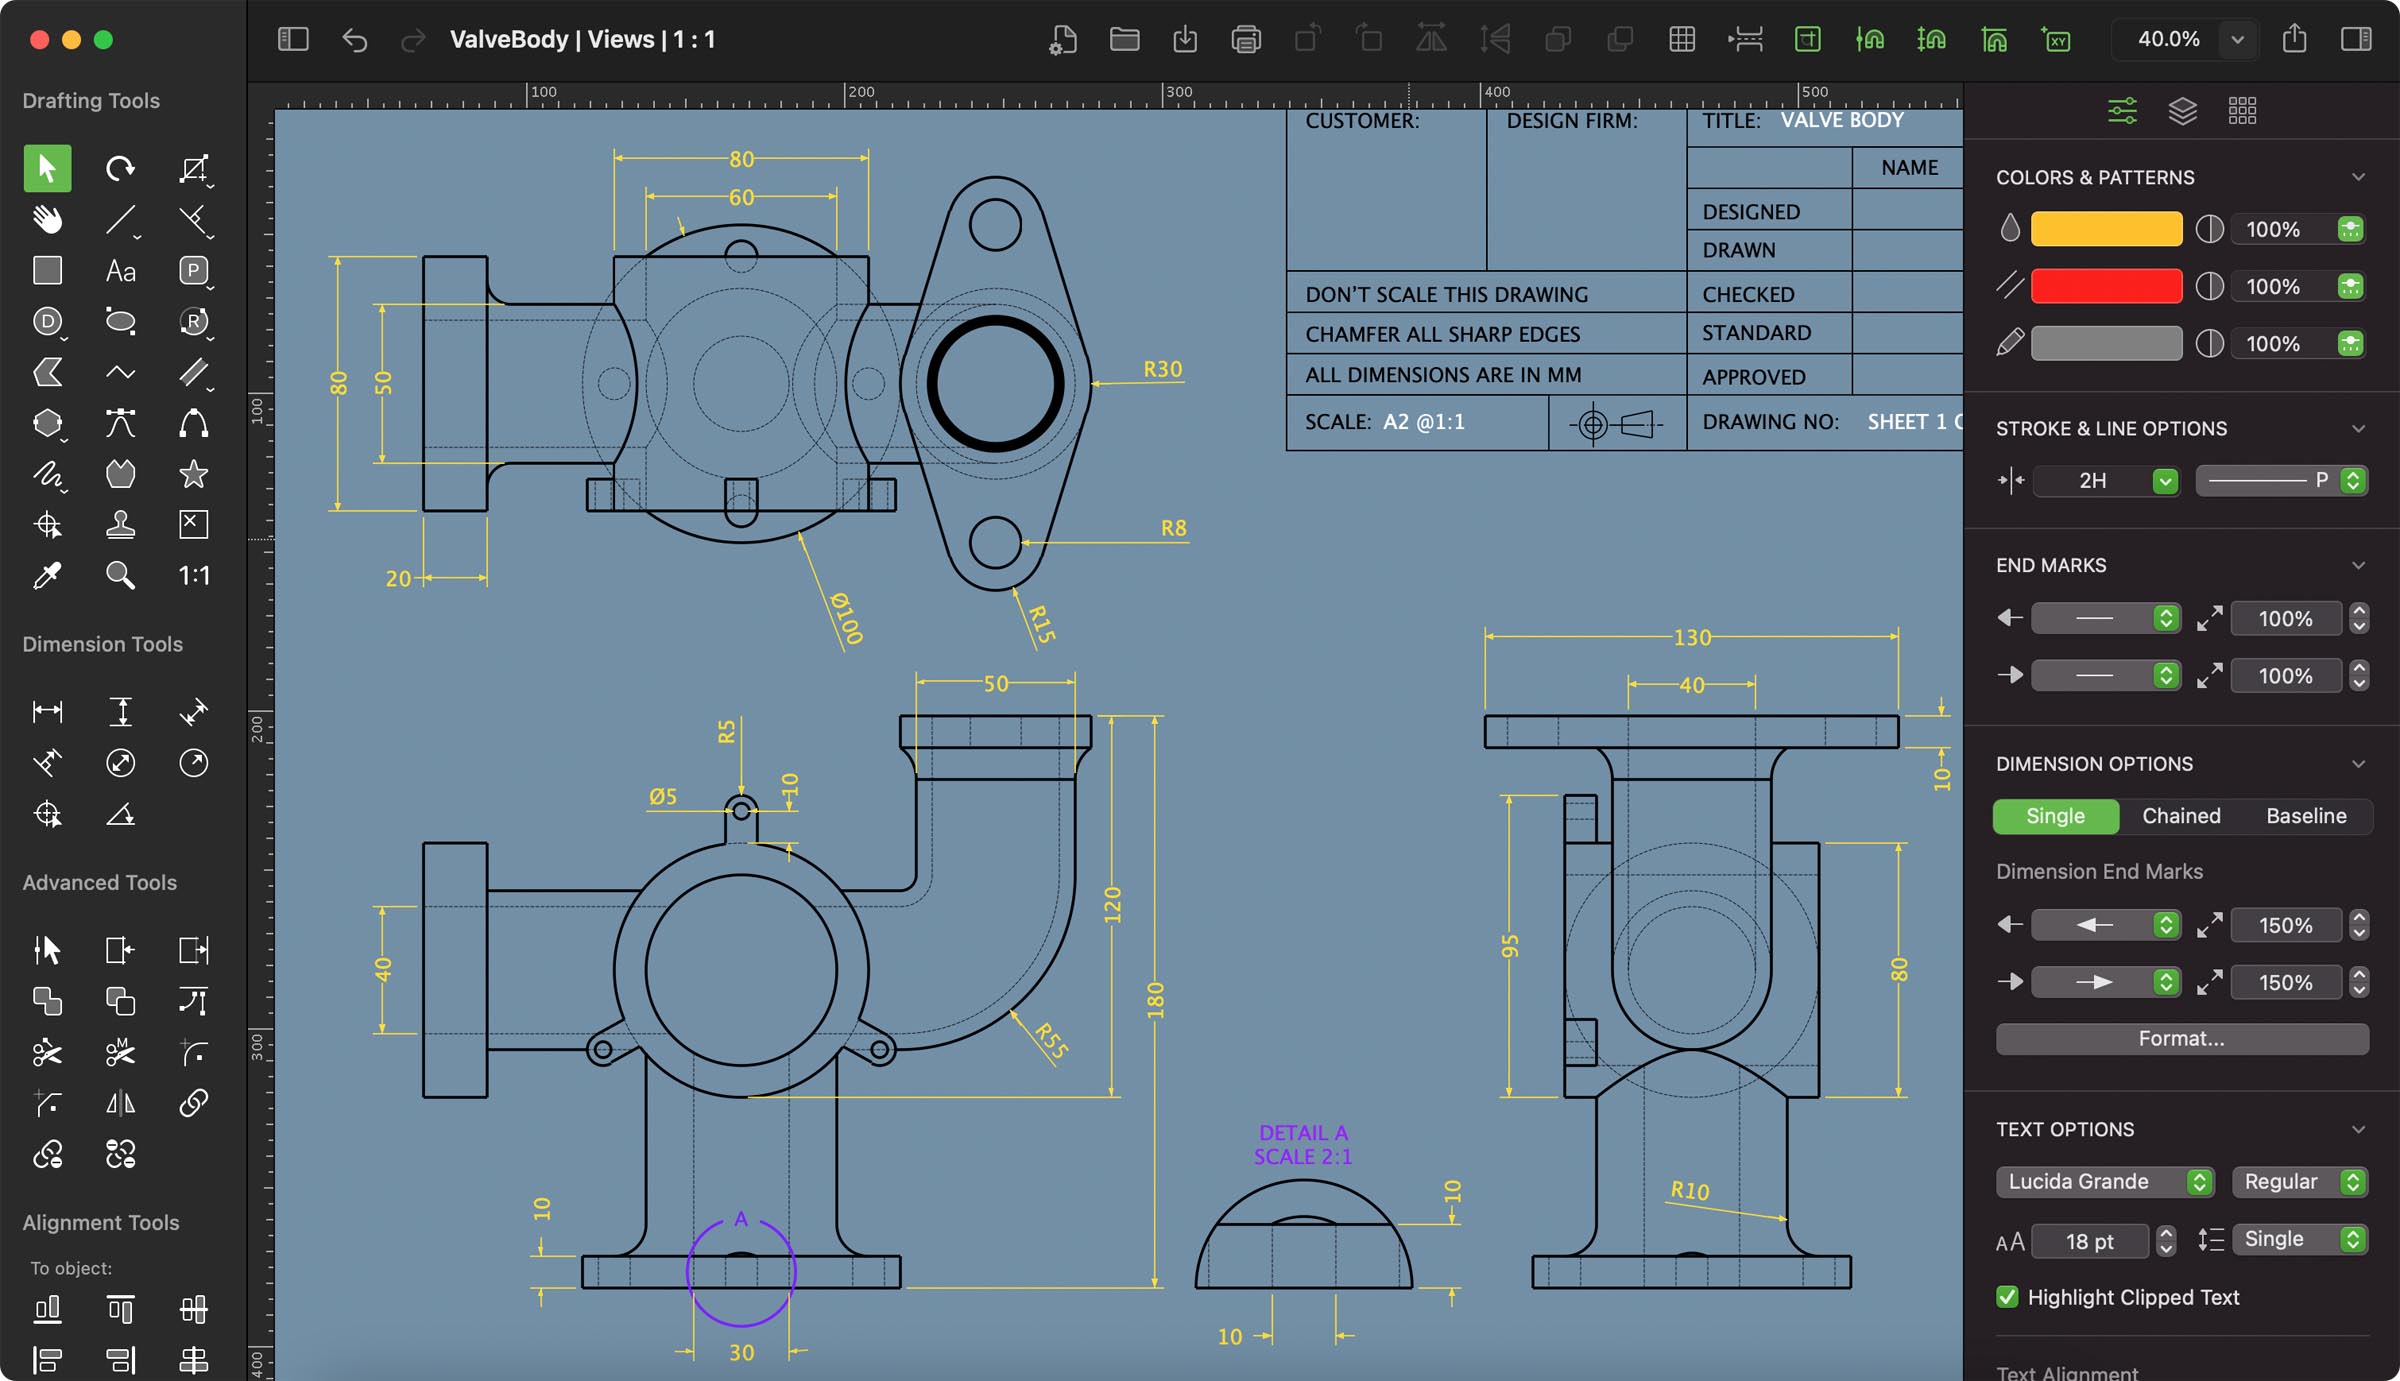Disable Highlight Clipped Text checkbox
Screen dimensions: 2400x1381
[2007, 1296]
